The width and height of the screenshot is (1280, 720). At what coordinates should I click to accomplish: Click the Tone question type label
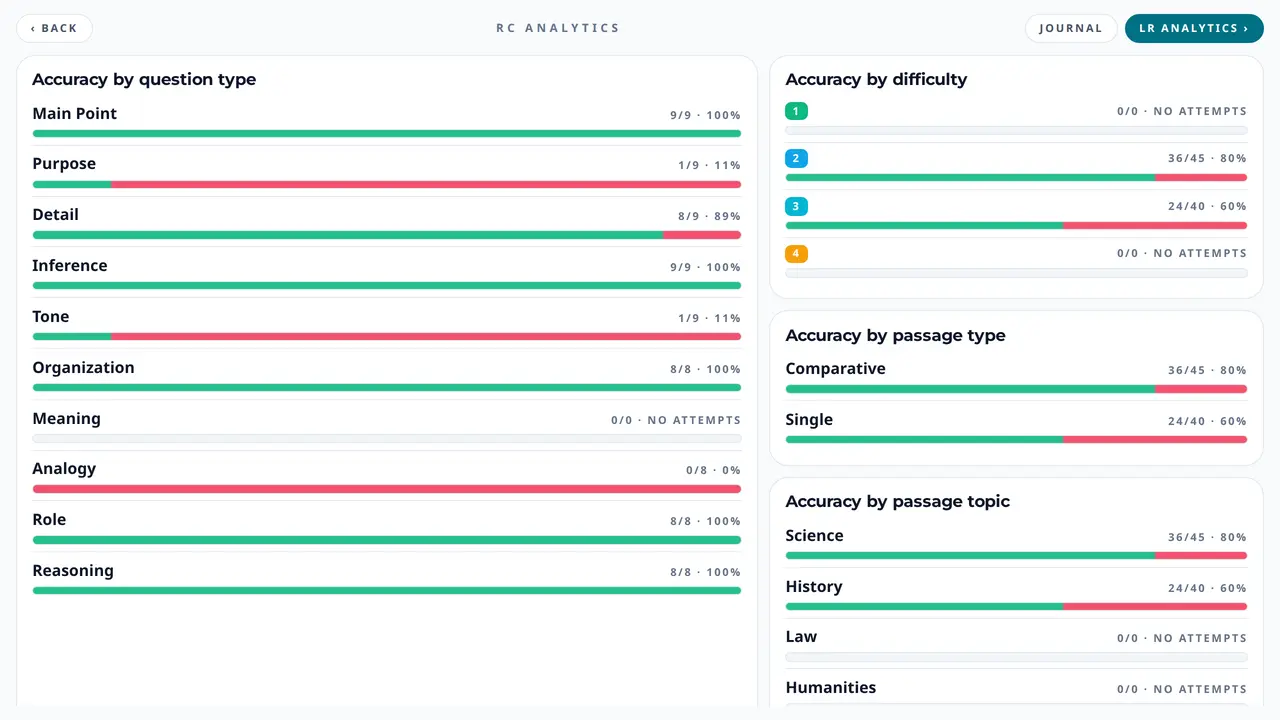[x=51, y=317]
